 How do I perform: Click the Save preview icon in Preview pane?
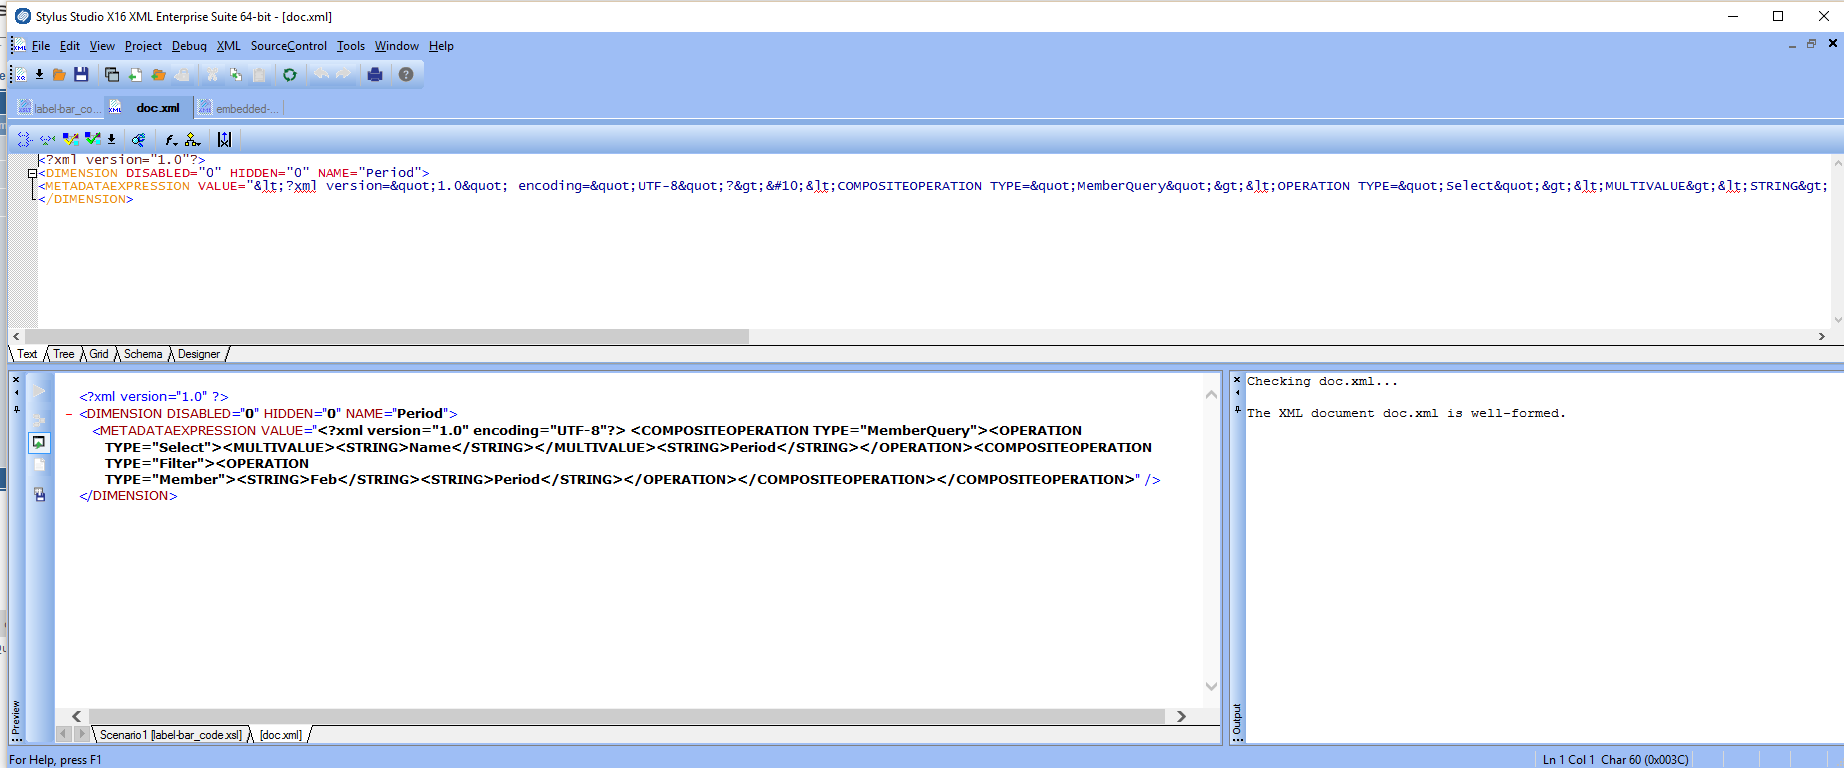pyautogui.click(x=39, y=495)
